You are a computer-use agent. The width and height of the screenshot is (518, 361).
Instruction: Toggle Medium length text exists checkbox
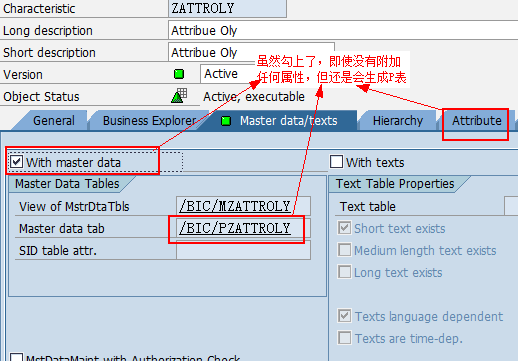344,250
